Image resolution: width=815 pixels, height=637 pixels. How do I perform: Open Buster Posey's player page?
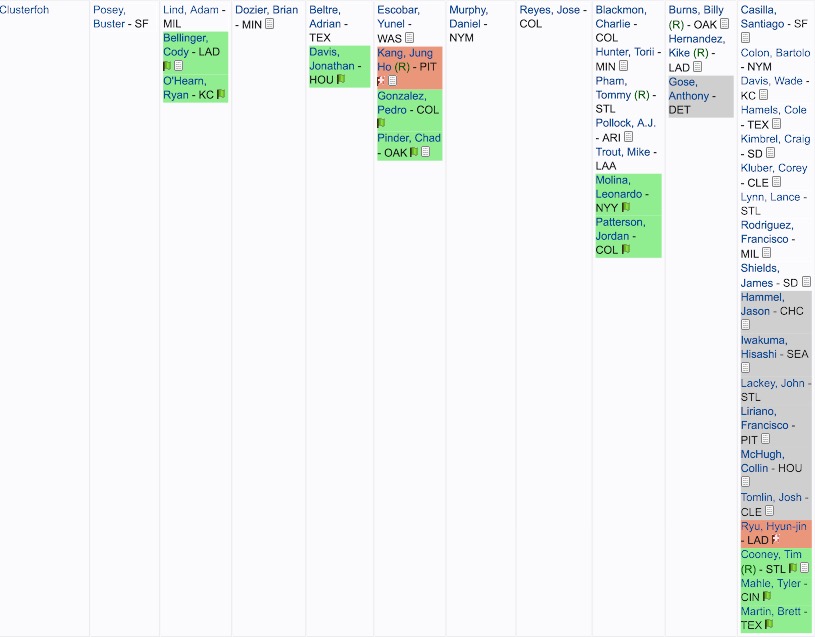tap(110, 17)
